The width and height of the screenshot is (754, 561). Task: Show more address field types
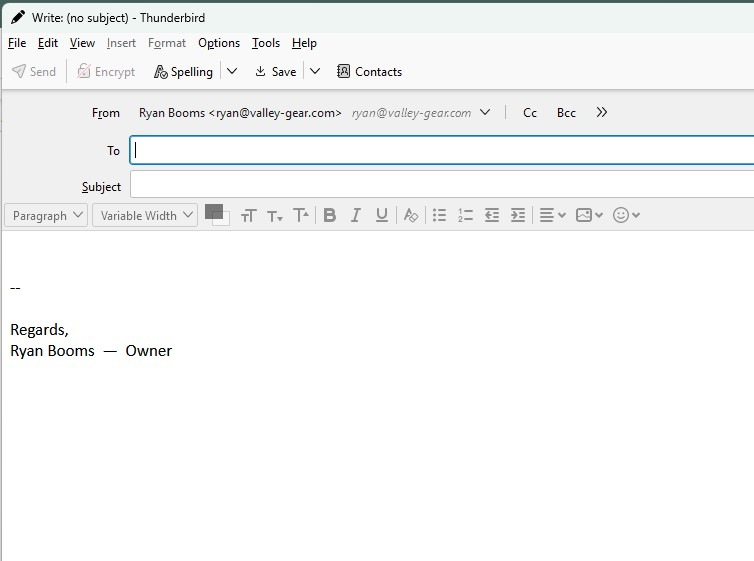point(602,112)
